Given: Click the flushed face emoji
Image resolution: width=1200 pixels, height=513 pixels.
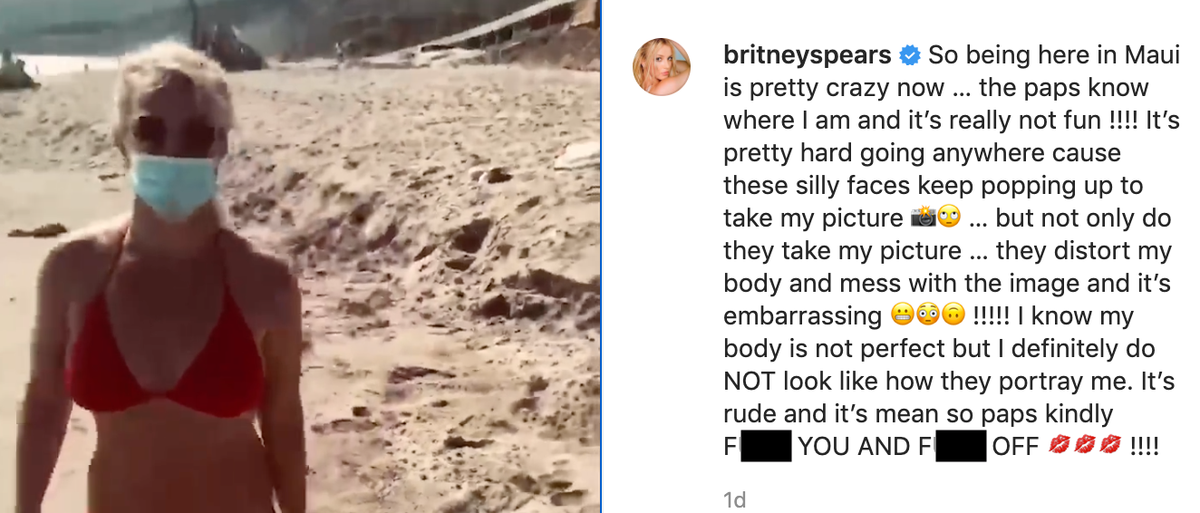Looking at the screenshot, I should [926, 316].
